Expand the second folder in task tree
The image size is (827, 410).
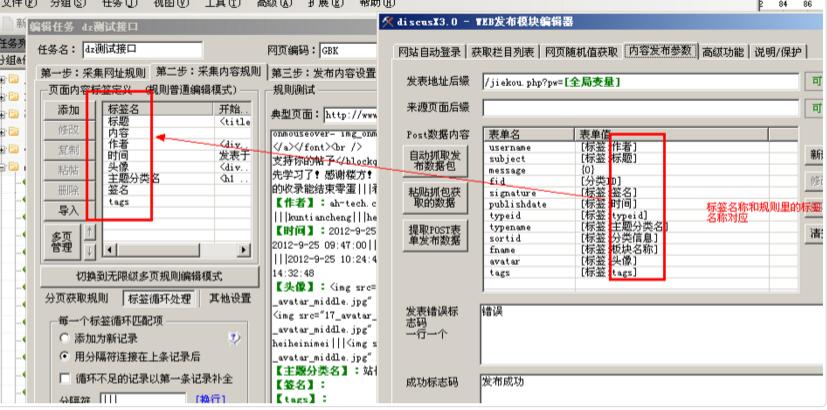point(3,97)
